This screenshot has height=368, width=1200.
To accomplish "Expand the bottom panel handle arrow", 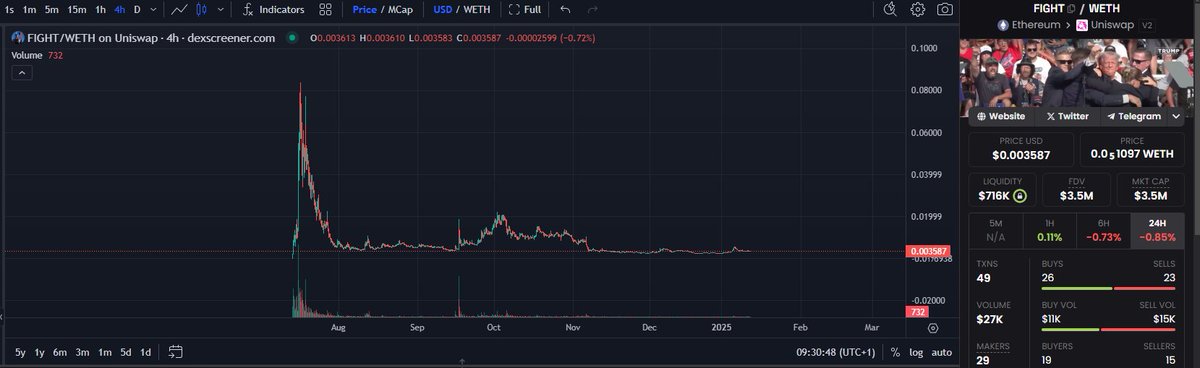I will [x=462, y=362].
